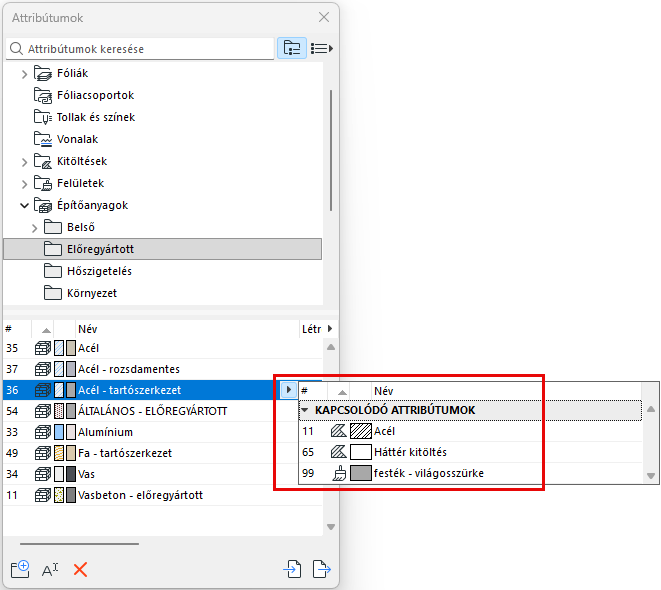
Task: Click the Létr column header
Action: tap(312, 329)
